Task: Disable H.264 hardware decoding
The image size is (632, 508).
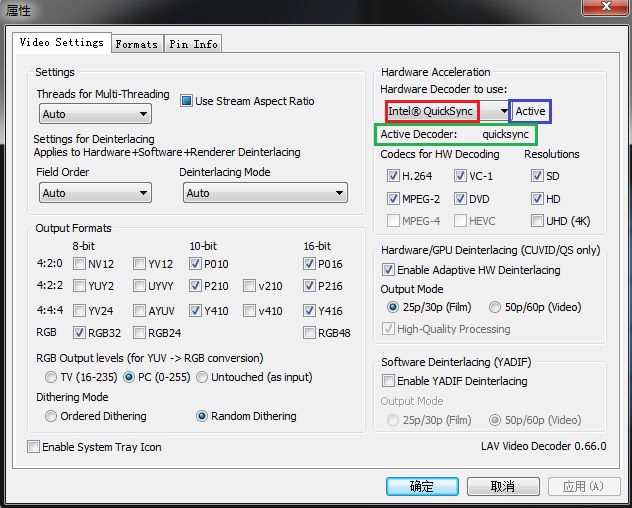Action: click(x=393, y=175)
